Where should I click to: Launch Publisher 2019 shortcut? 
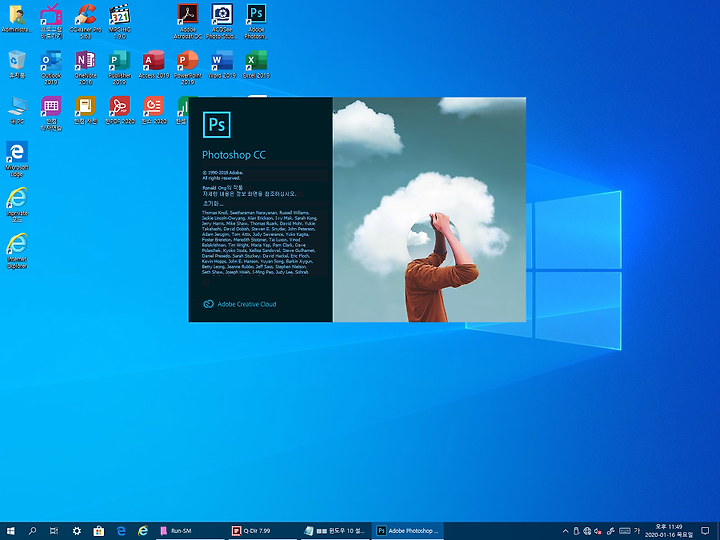(119, 68)
